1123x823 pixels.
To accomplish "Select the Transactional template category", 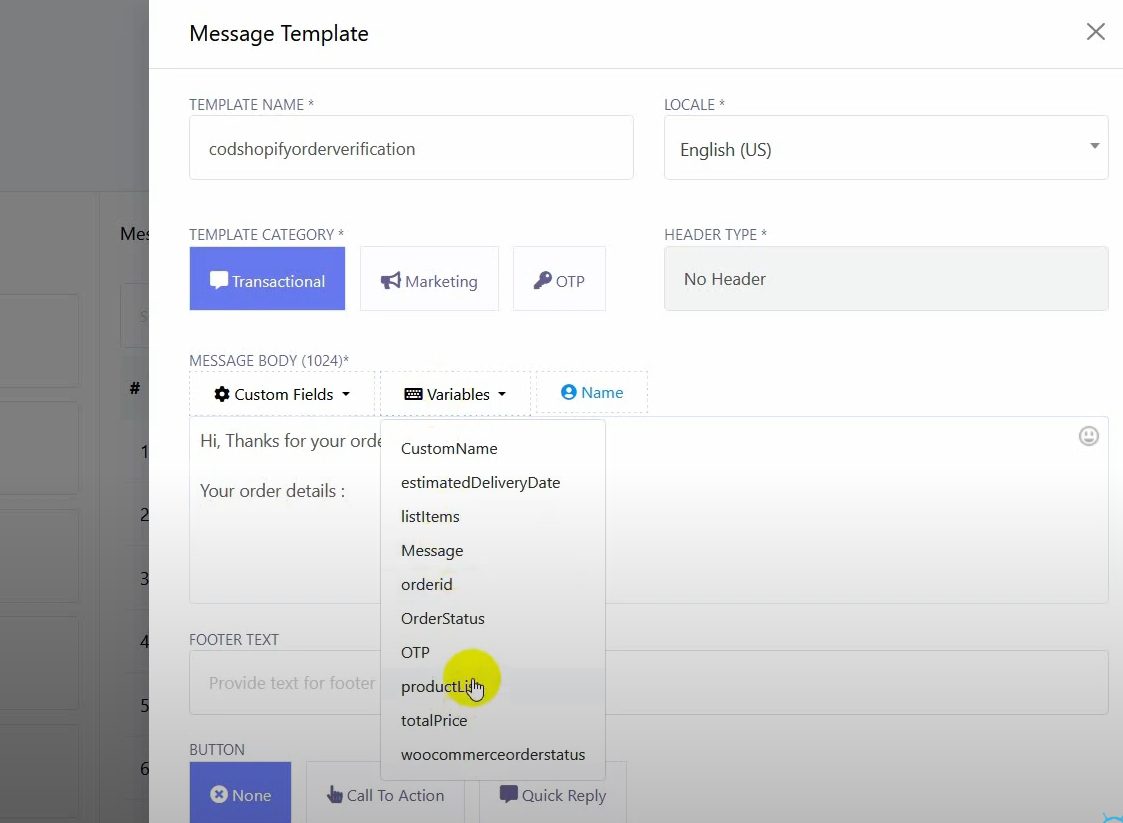I will tap(267, 280).
